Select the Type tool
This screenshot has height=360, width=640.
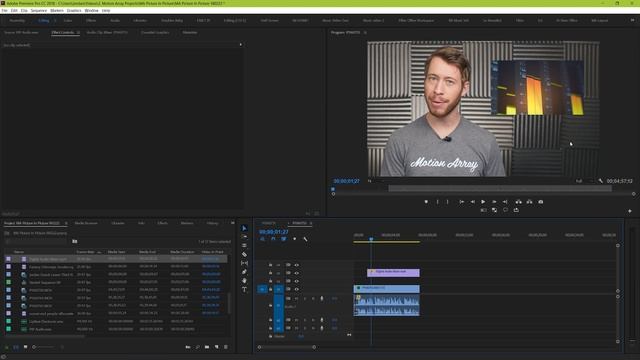coord(244,290)
